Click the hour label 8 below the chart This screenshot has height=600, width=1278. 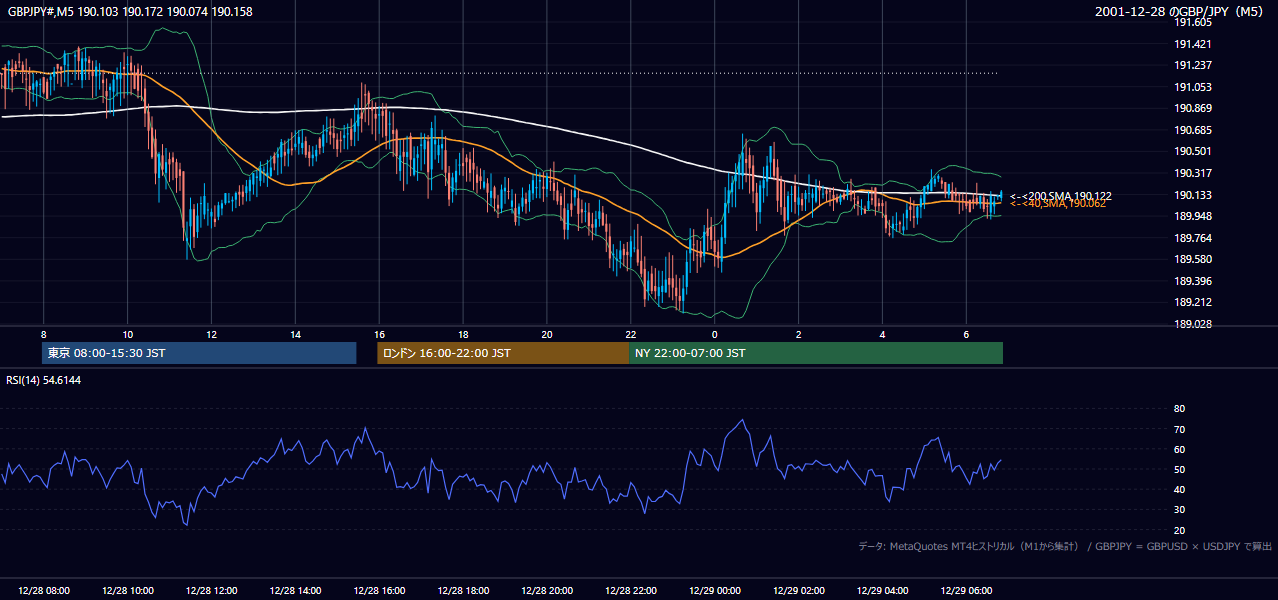[44, 334]
